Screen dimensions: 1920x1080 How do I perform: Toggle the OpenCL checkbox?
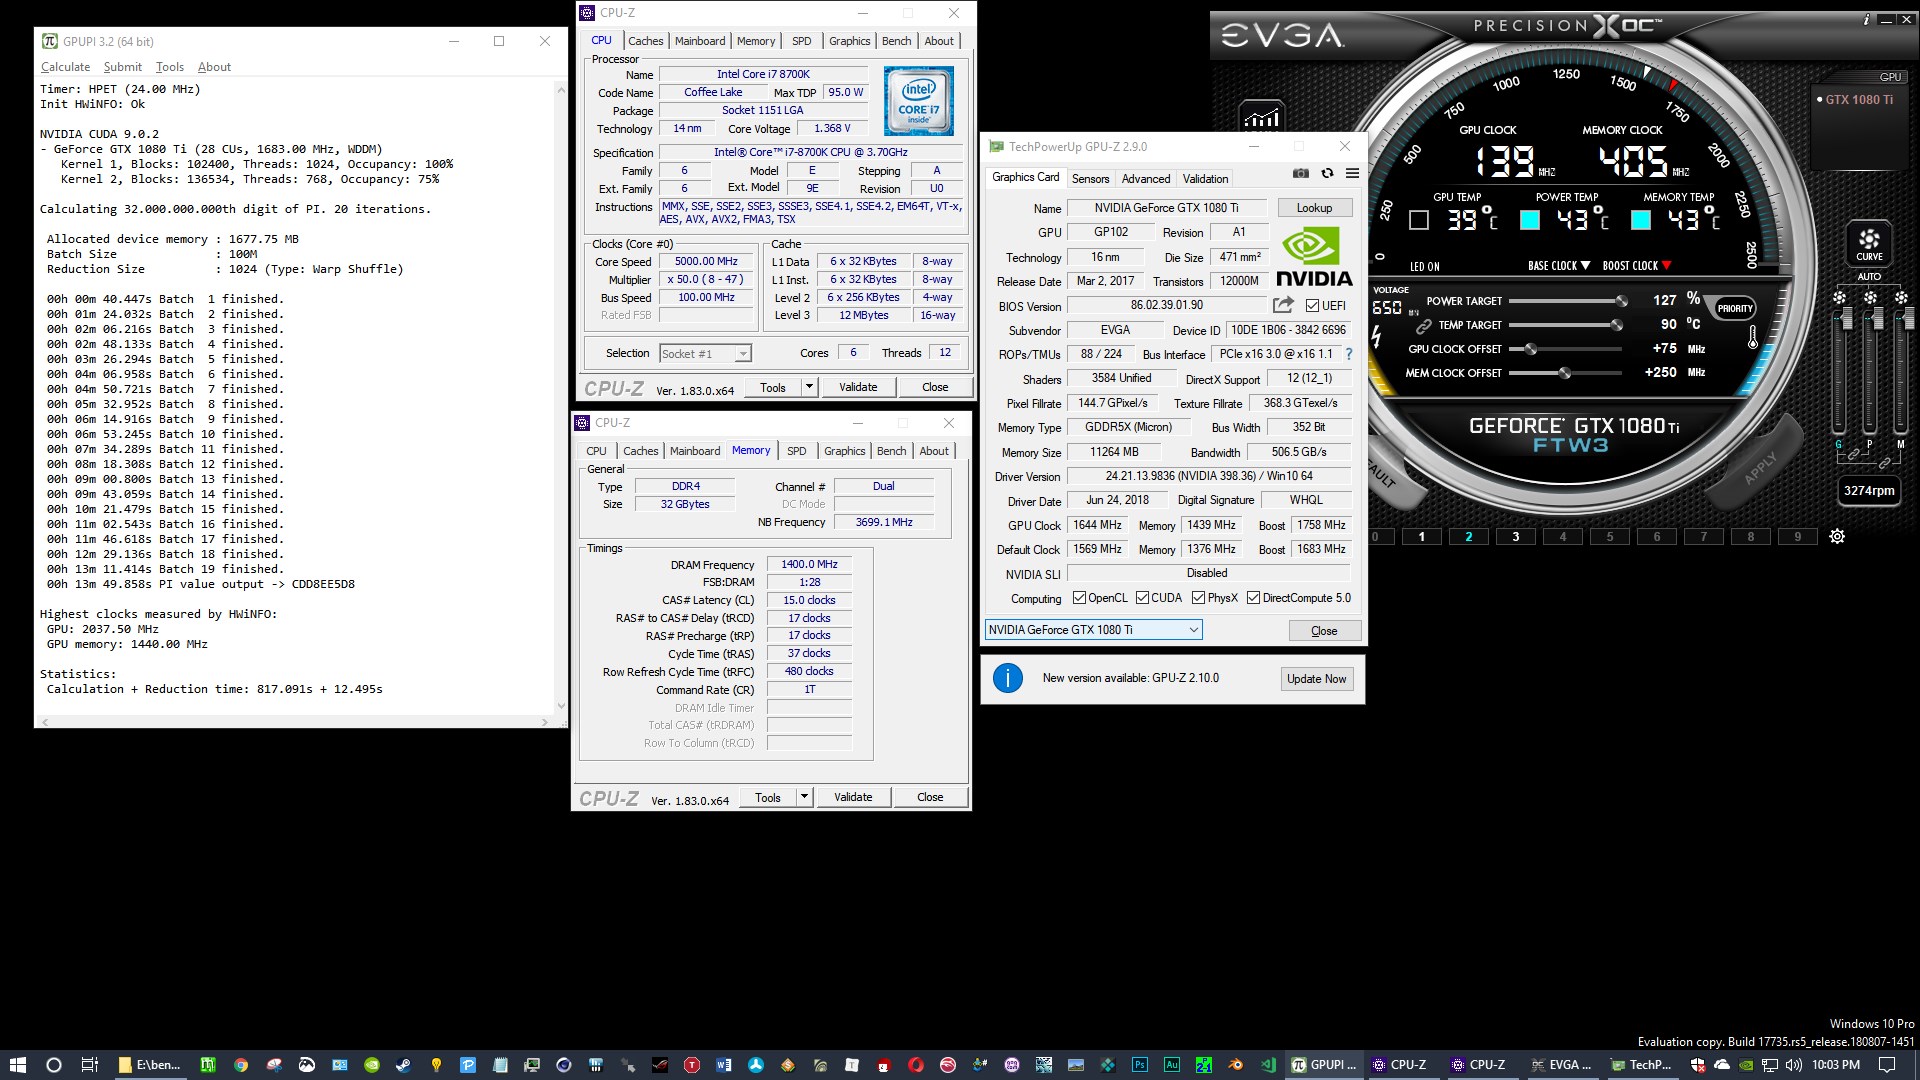tap(1079, 598)
